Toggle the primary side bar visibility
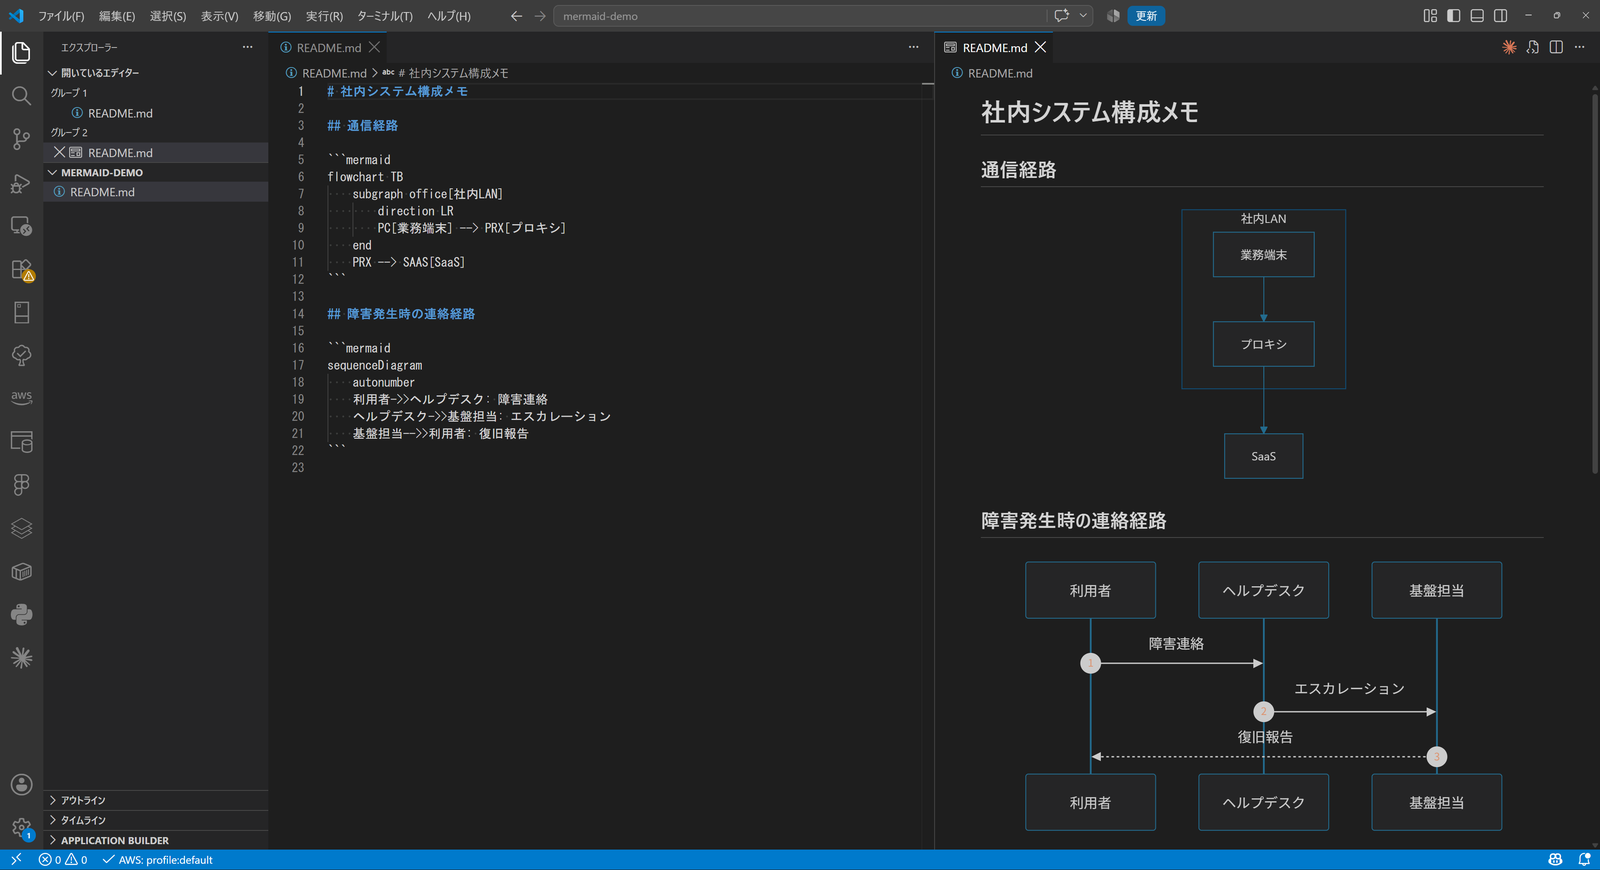This screenshot has height=870, width=1600. (x=1453, y=16)
